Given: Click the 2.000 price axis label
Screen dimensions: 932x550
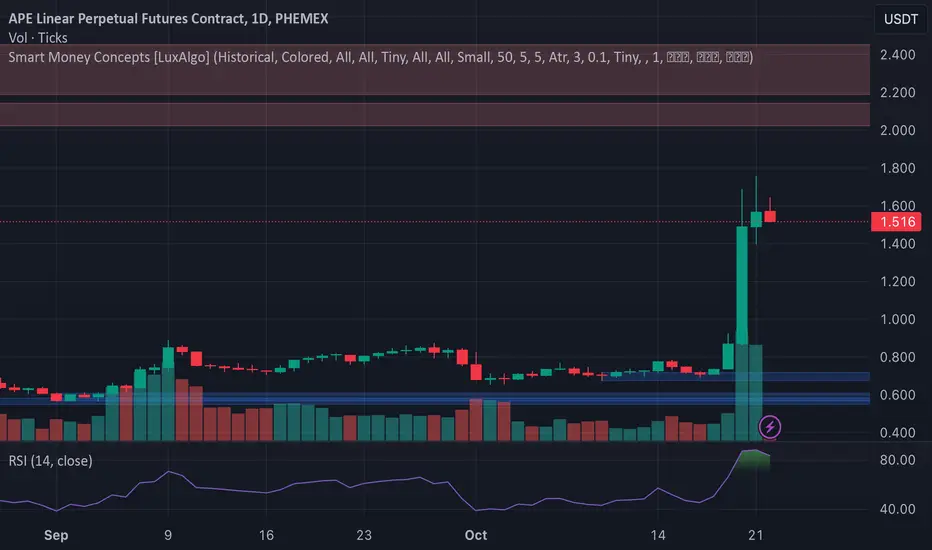Looking at the screenshot, I should 898,130.
